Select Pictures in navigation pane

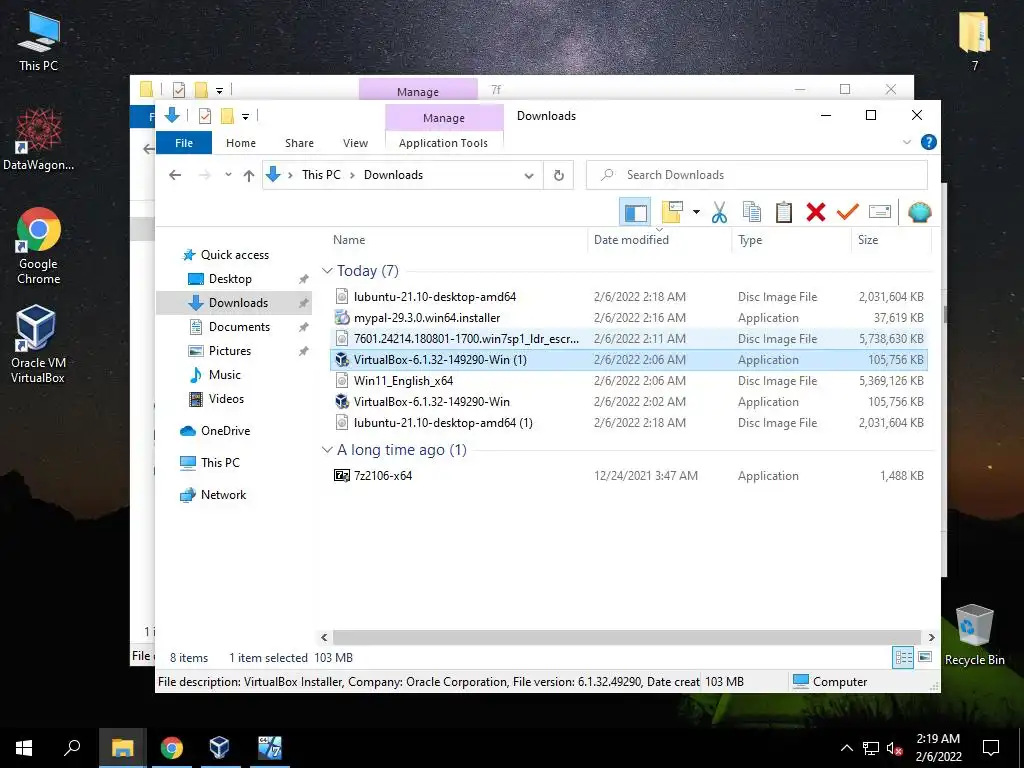[x=230, y=351]
